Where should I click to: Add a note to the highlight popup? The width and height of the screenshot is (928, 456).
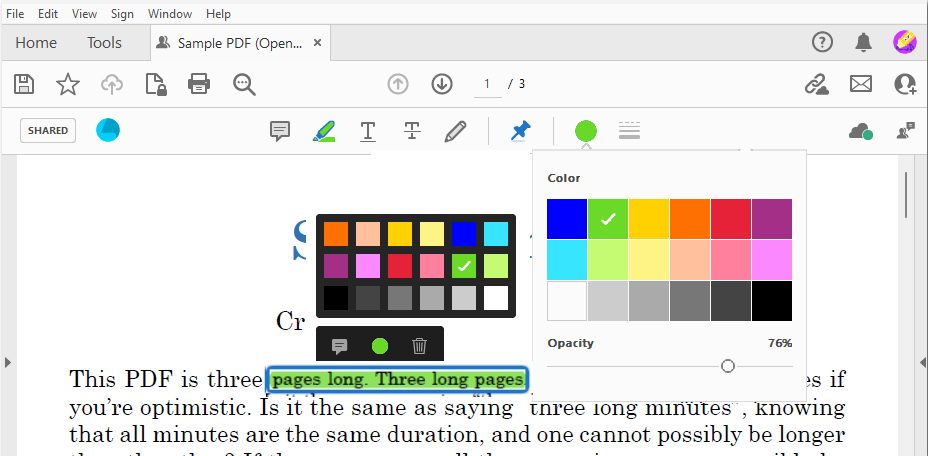tap(340, 346)
